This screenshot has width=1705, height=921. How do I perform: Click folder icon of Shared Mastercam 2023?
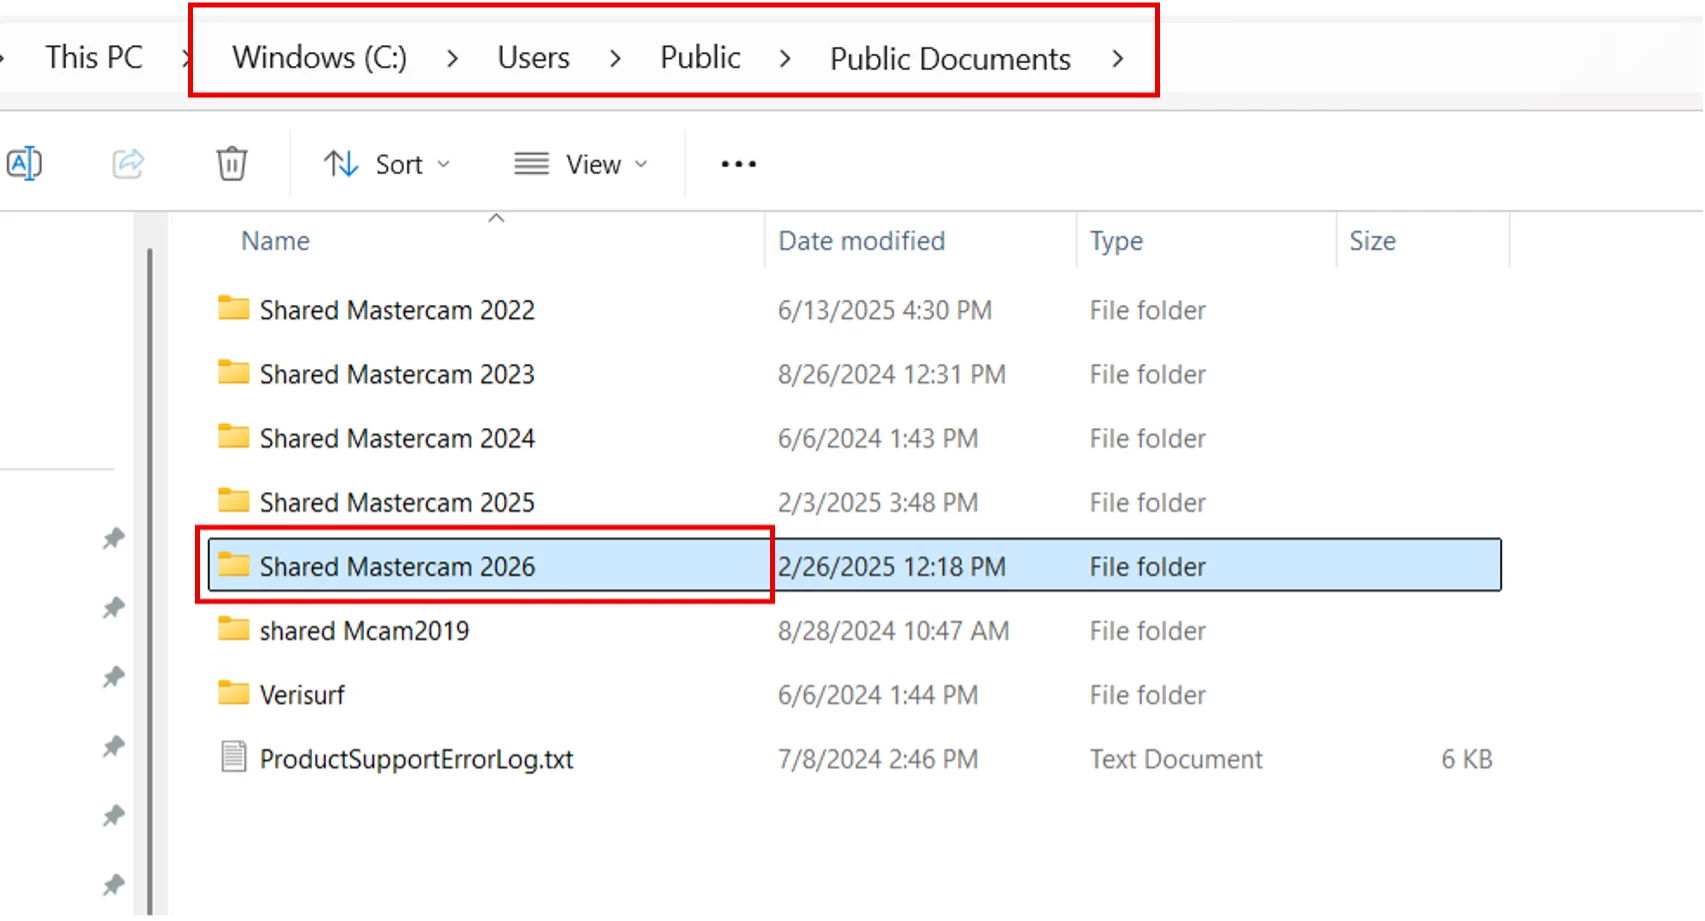(233, 372)
